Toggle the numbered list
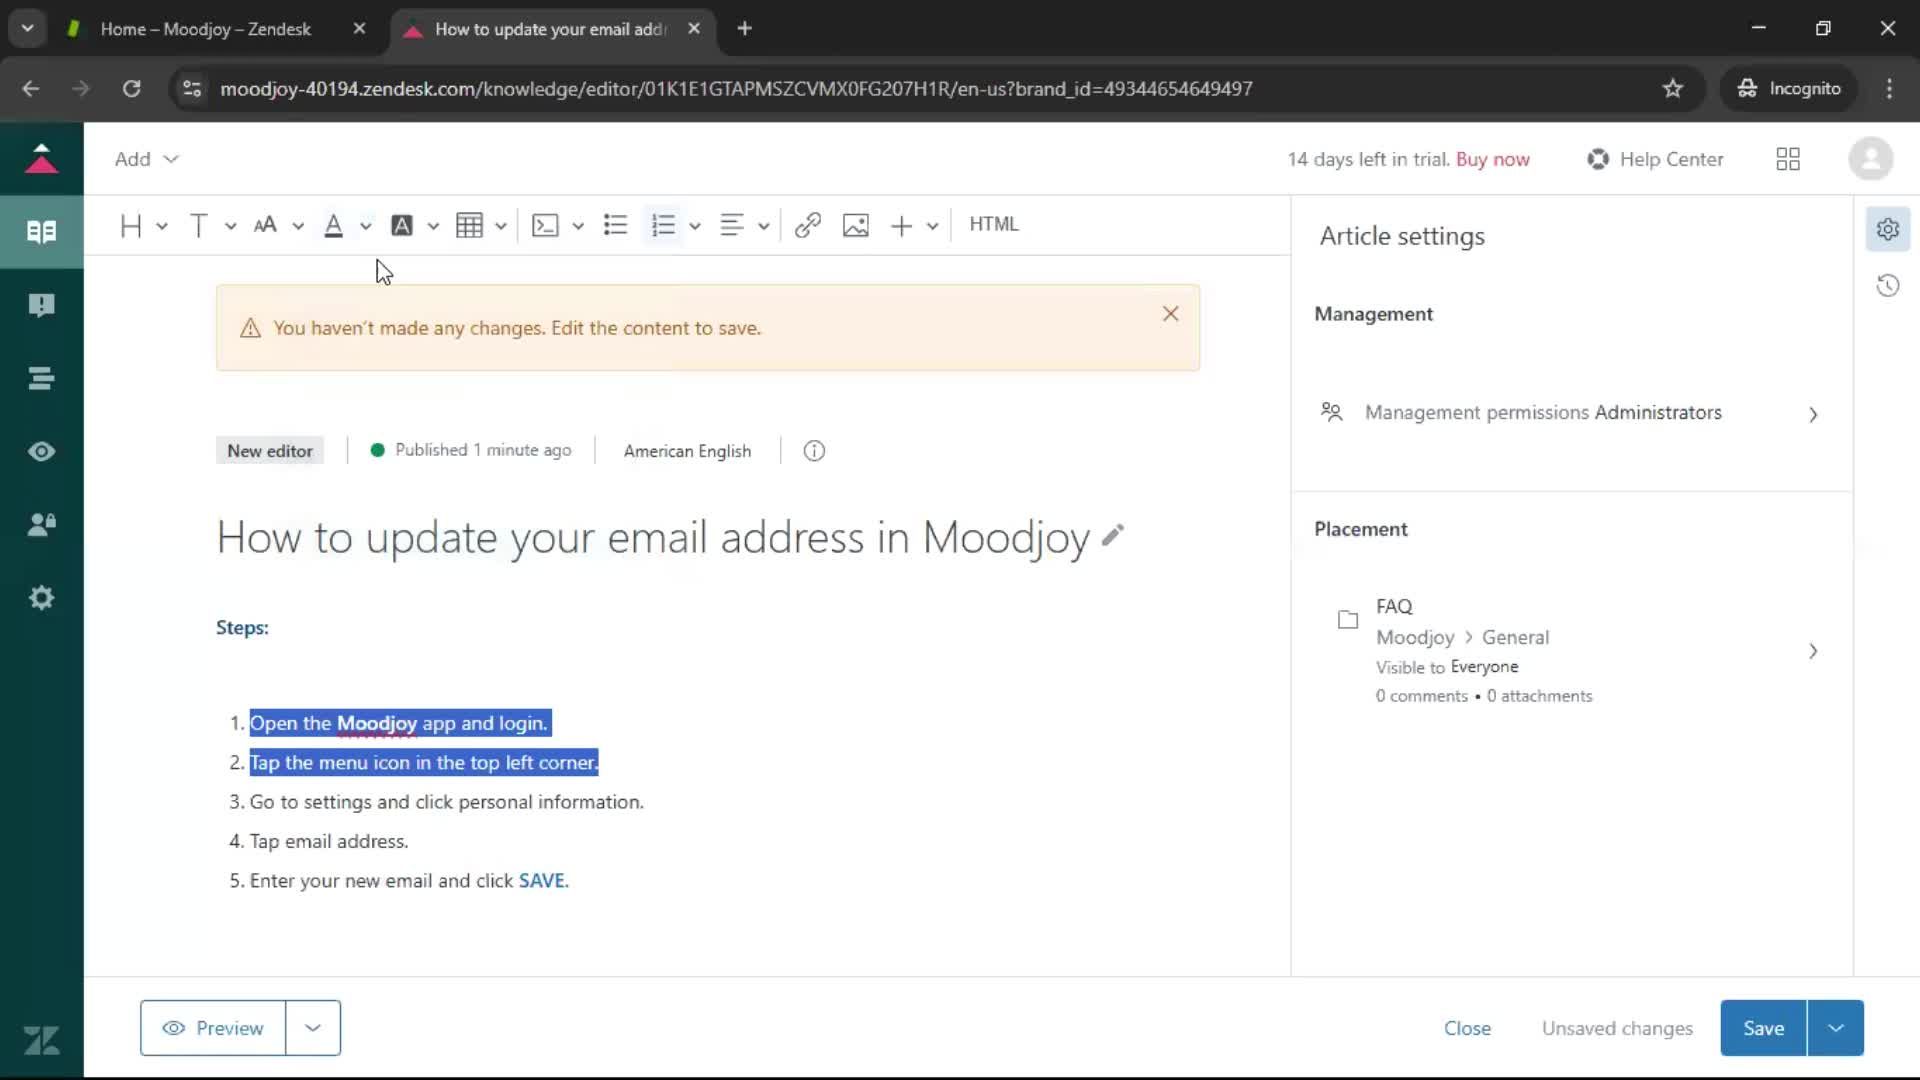This screenshot has width=1920, height=1080. [663, 225]
